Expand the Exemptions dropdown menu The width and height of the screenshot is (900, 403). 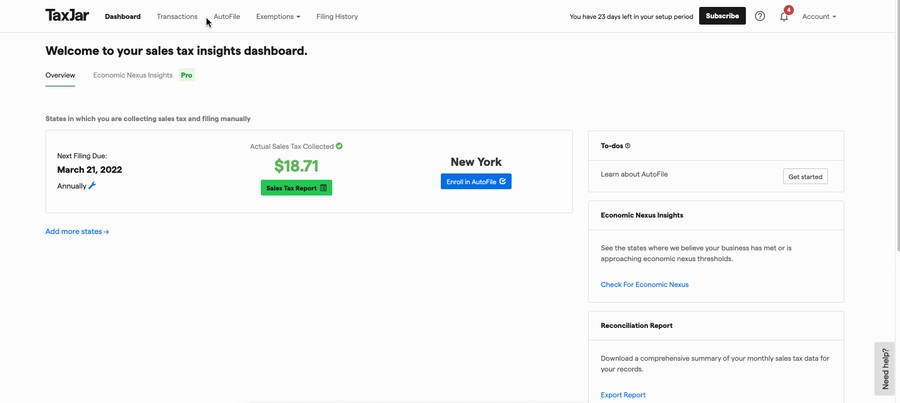coord(277,17)
